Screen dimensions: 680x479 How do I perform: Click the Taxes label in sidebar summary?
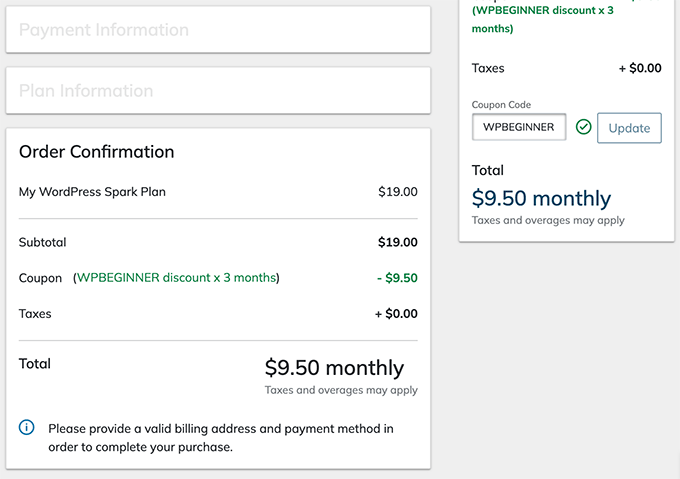point(488,68)
